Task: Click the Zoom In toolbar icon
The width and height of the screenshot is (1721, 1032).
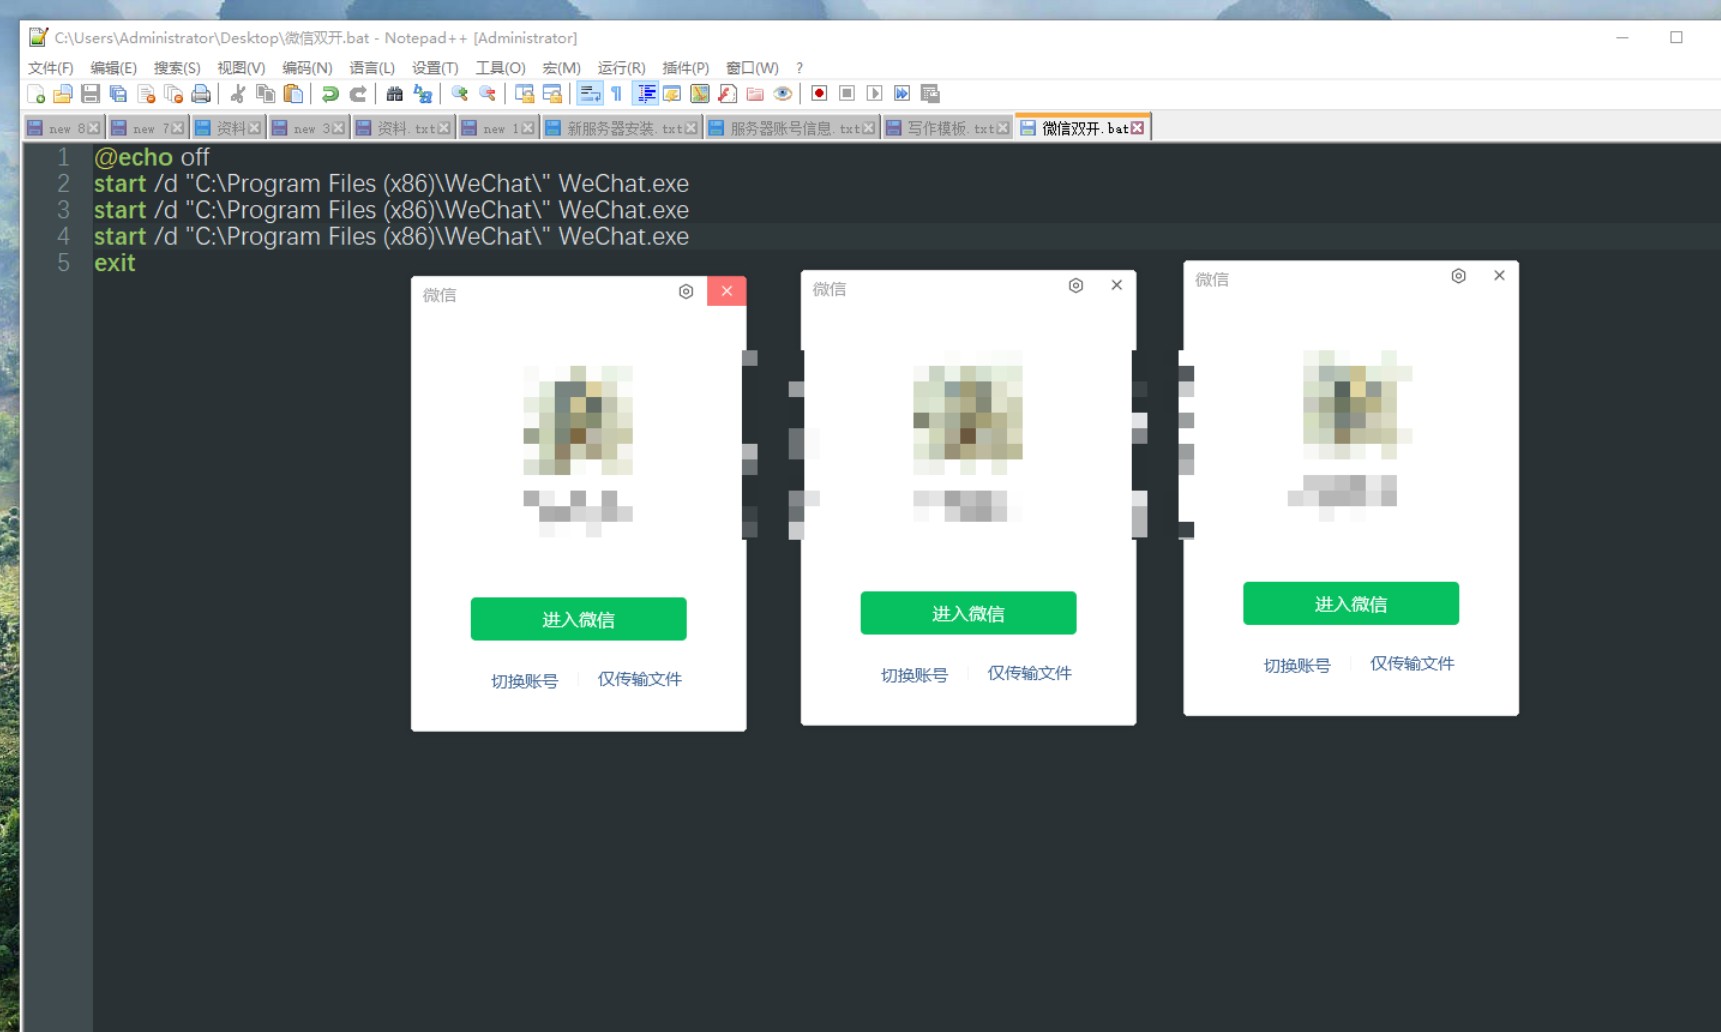Action: [460, 94]
